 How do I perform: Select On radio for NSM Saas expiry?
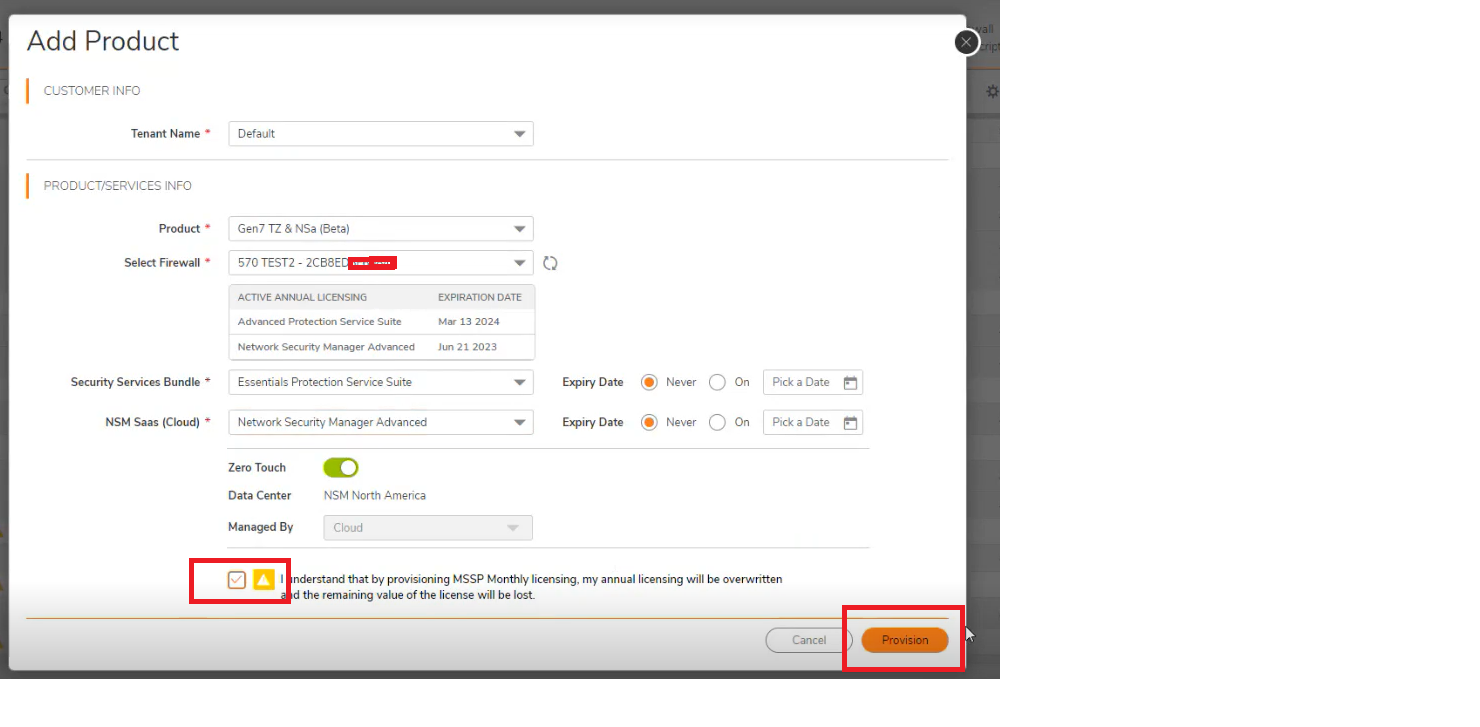717,422
